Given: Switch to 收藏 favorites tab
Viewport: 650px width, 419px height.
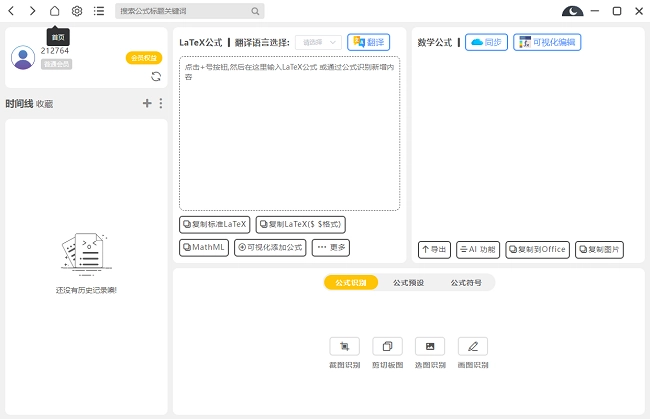Looking at the screenshot, I should point(44,104).
